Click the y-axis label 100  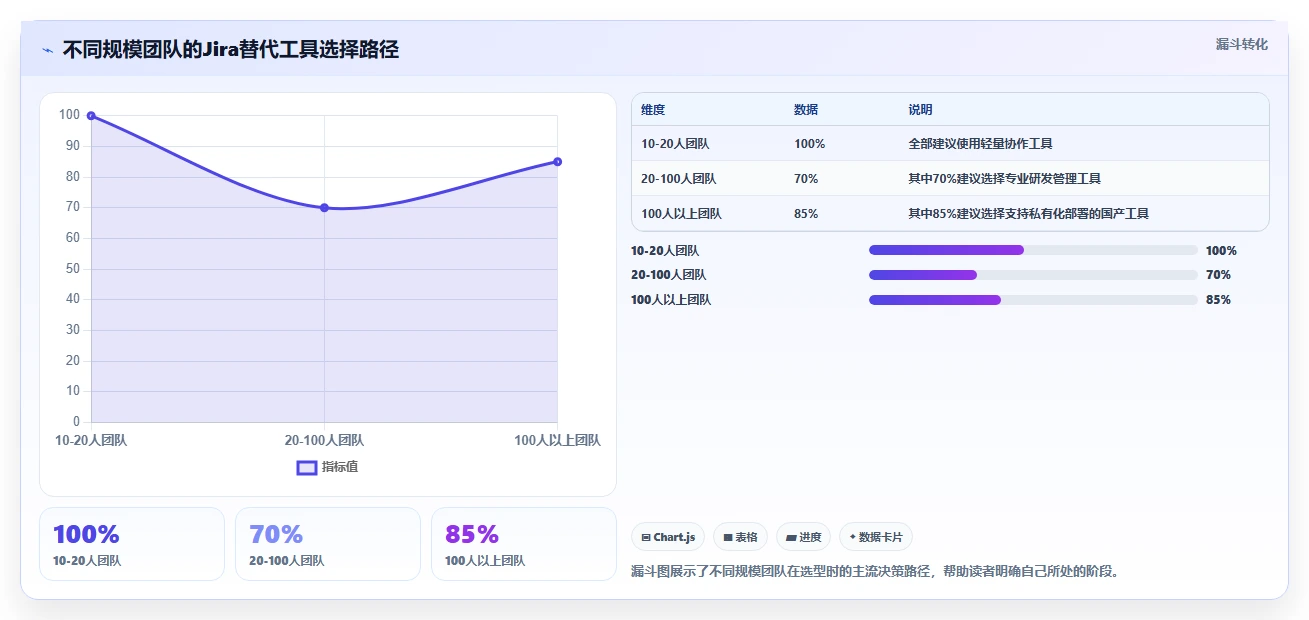point(70,115)
